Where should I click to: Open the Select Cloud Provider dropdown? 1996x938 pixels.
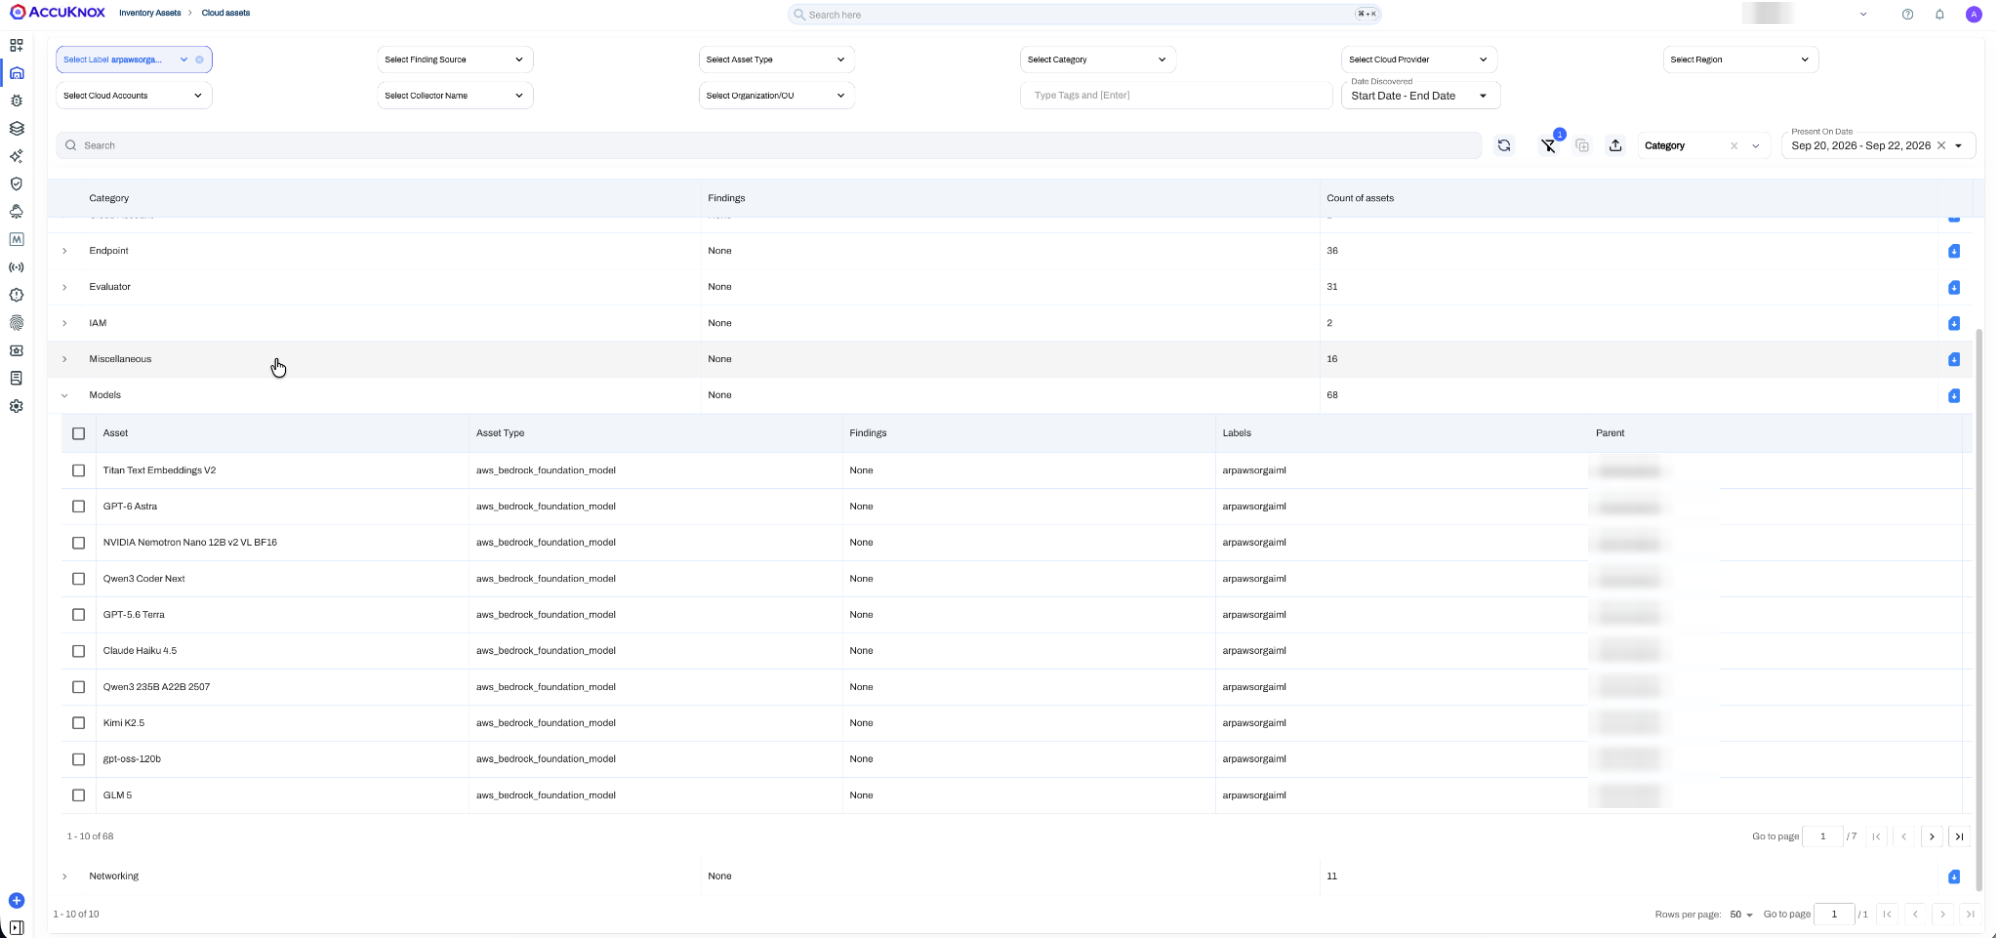click(1419, 59)
